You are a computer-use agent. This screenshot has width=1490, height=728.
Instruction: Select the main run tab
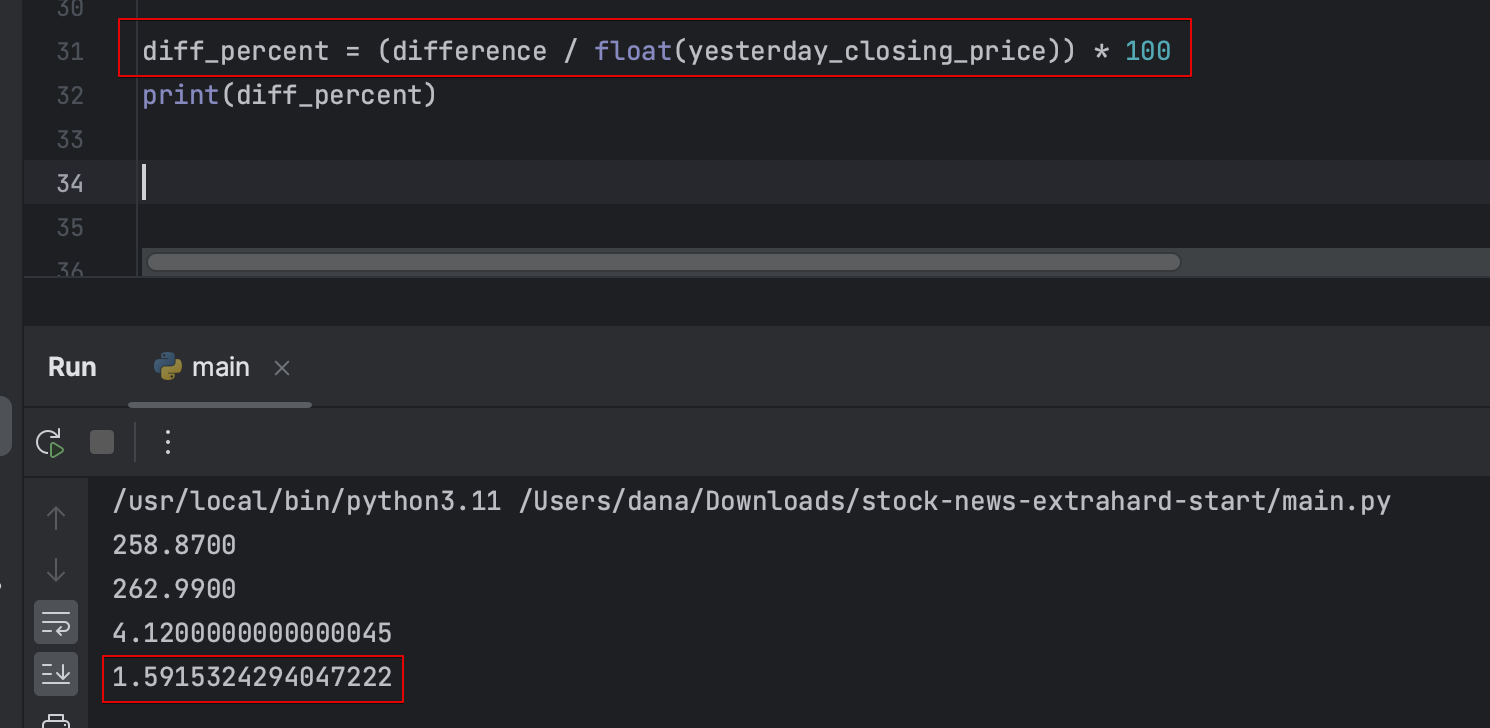point(220,367)
